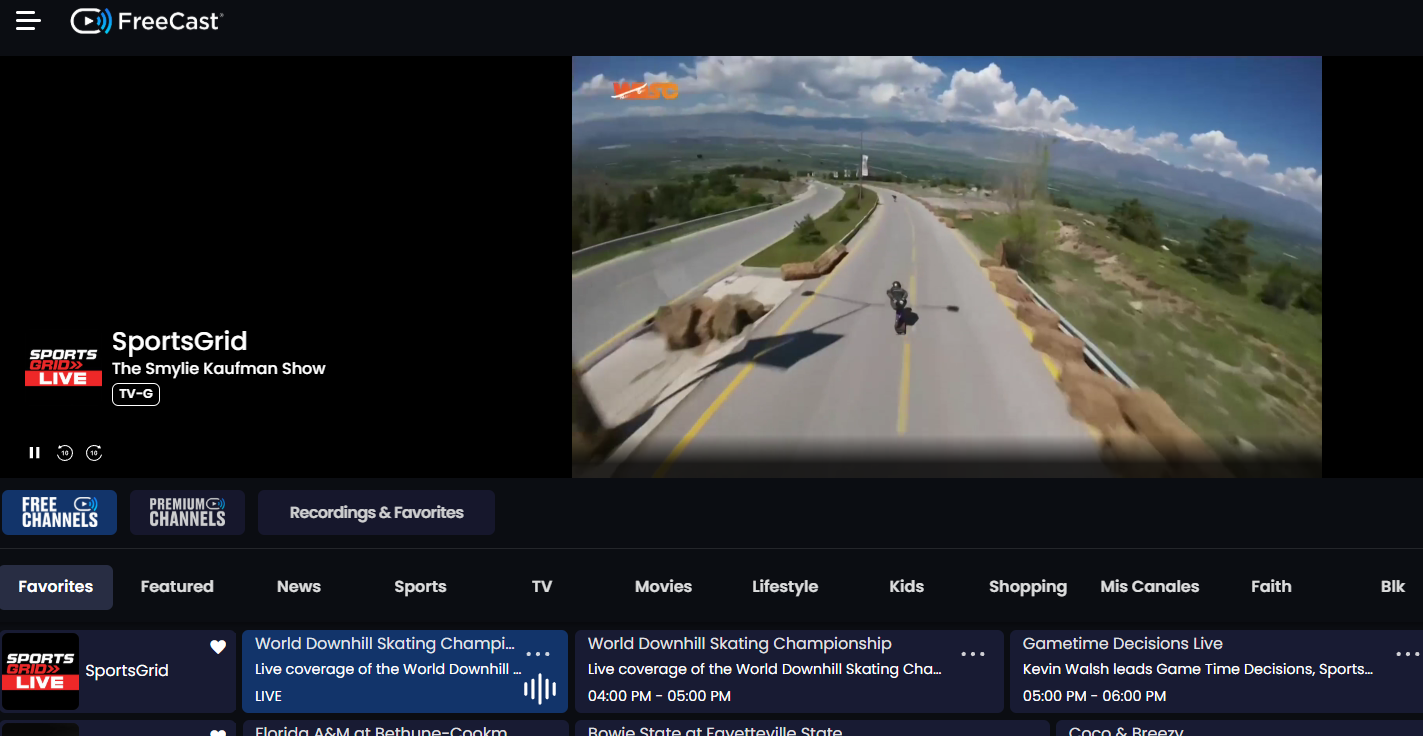Click the SportsGrid Live logo beside the show title

coord(63,367)
